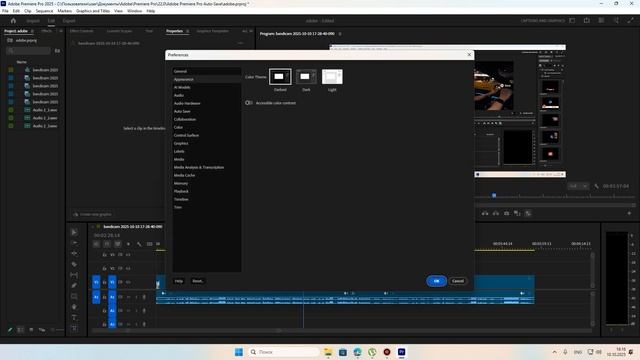The height and width of the screenshot is (360, 640).
Task: Click the Export Frame camera icon
Action: [x=507, y=213]
